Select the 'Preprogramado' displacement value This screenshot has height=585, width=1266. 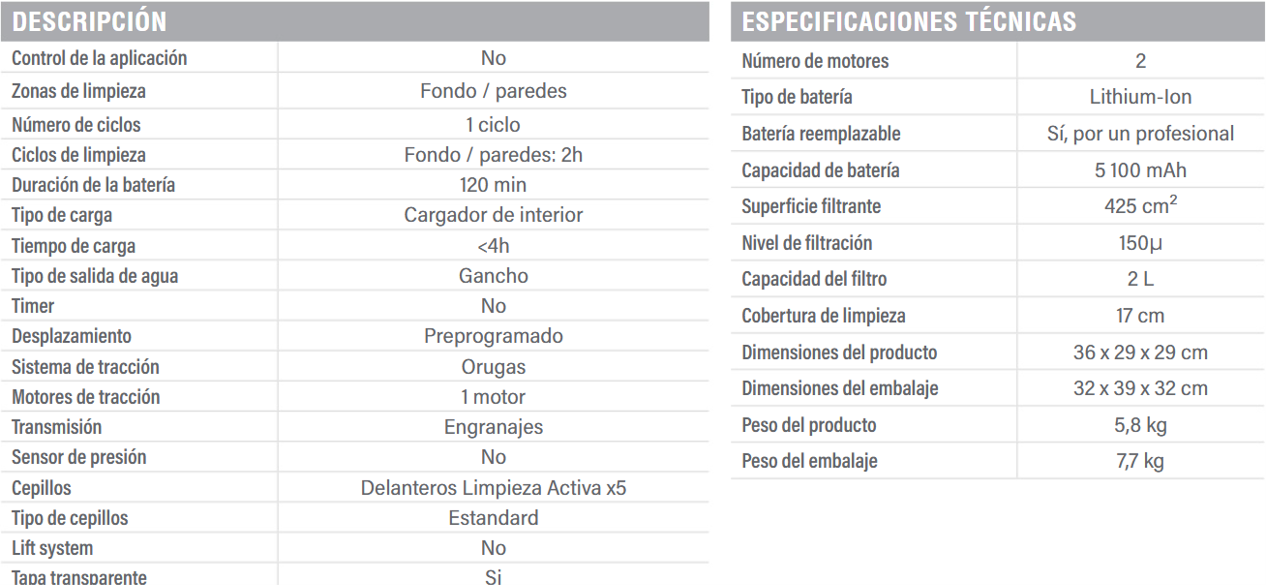tap(493, 336)
